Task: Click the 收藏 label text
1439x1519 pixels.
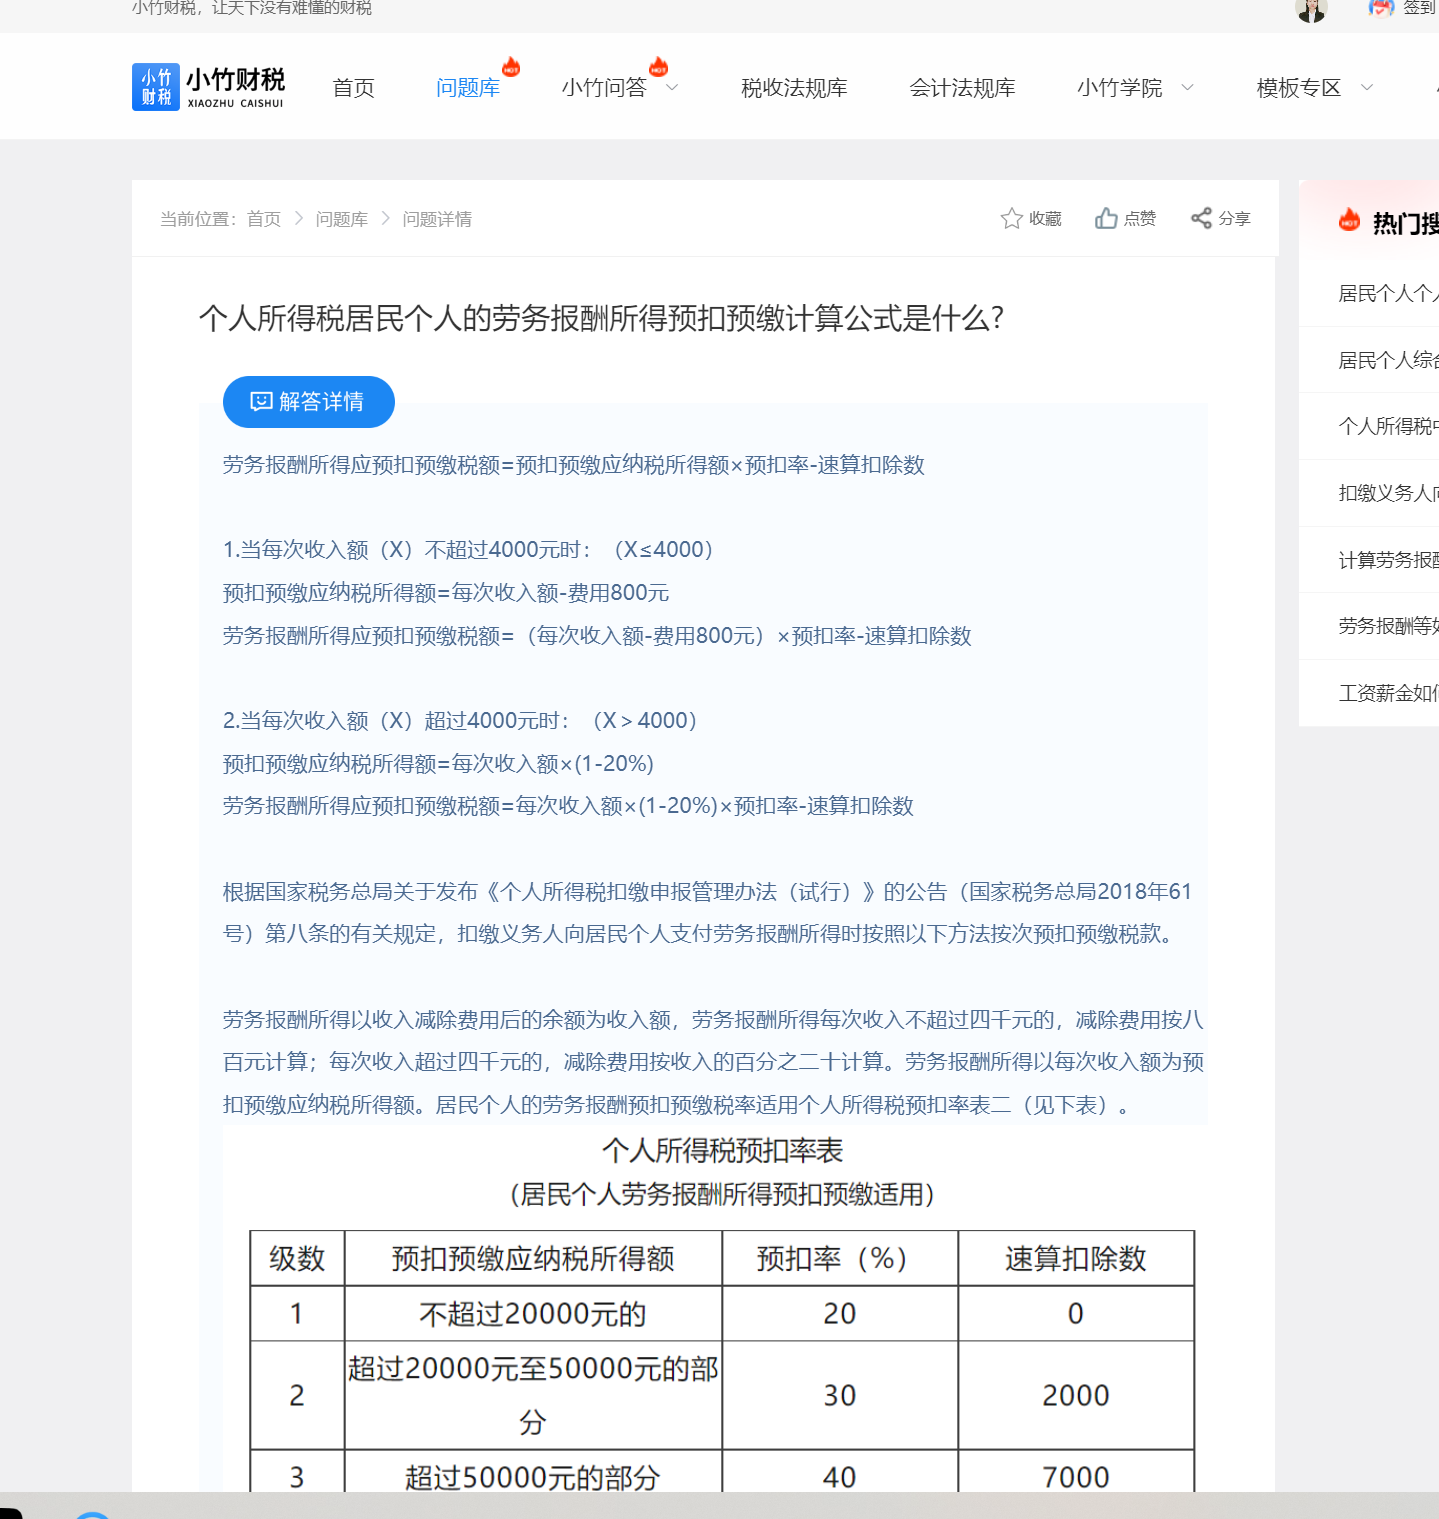Action: [1045, 218]
